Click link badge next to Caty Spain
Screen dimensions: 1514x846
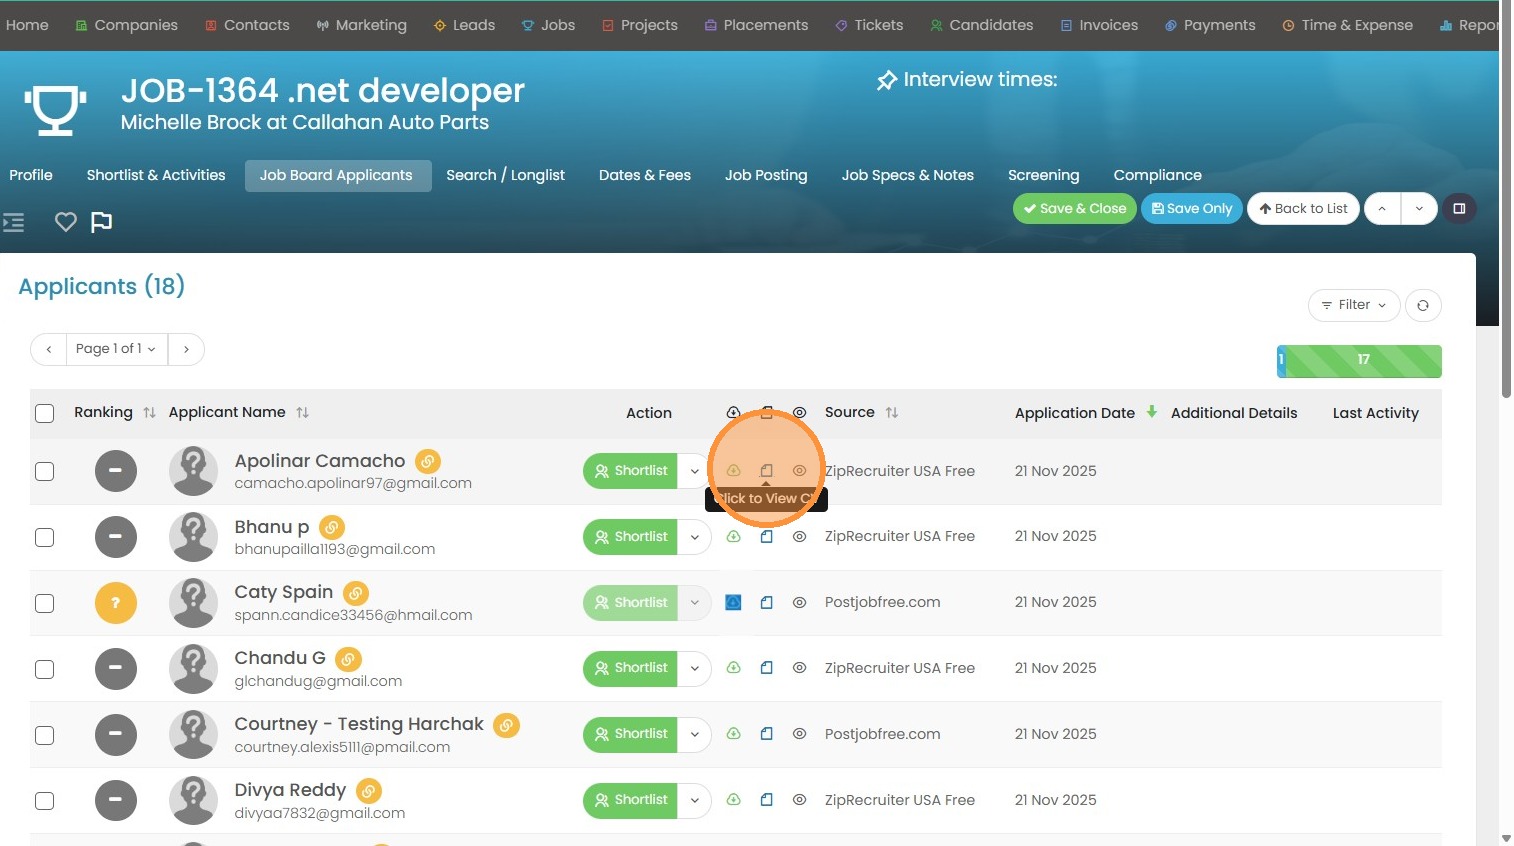coord(356,593)
